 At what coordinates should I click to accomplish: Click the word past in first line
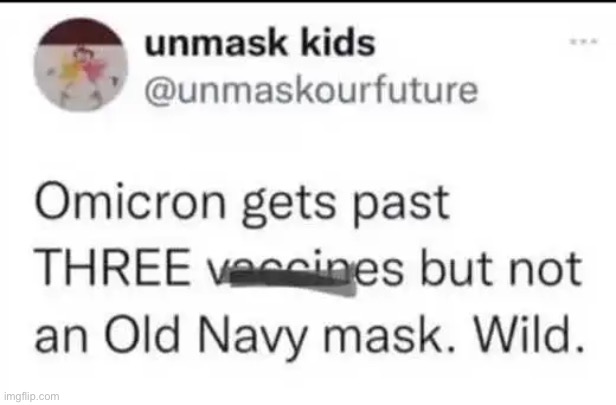coord(401,205)
